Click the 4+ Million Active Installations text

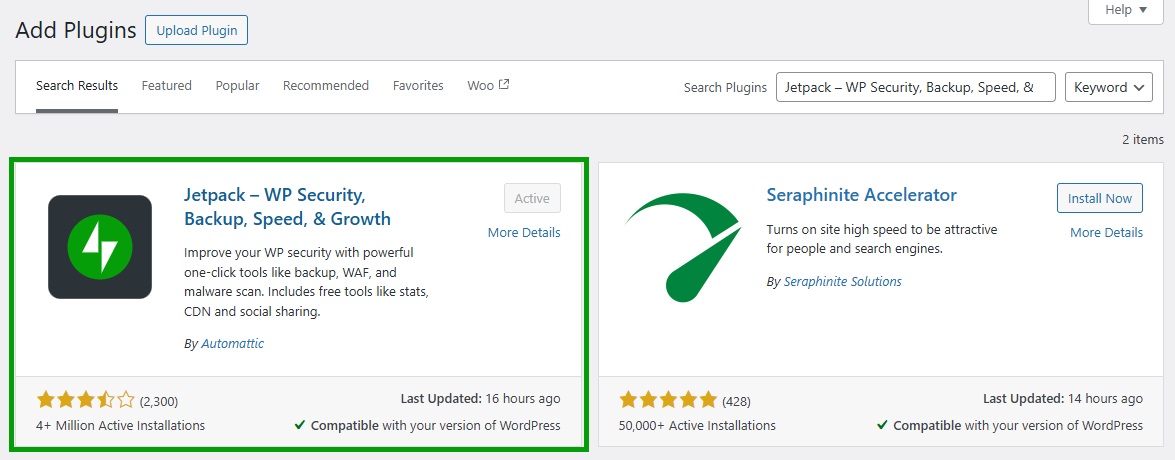[x=121, y=426]
